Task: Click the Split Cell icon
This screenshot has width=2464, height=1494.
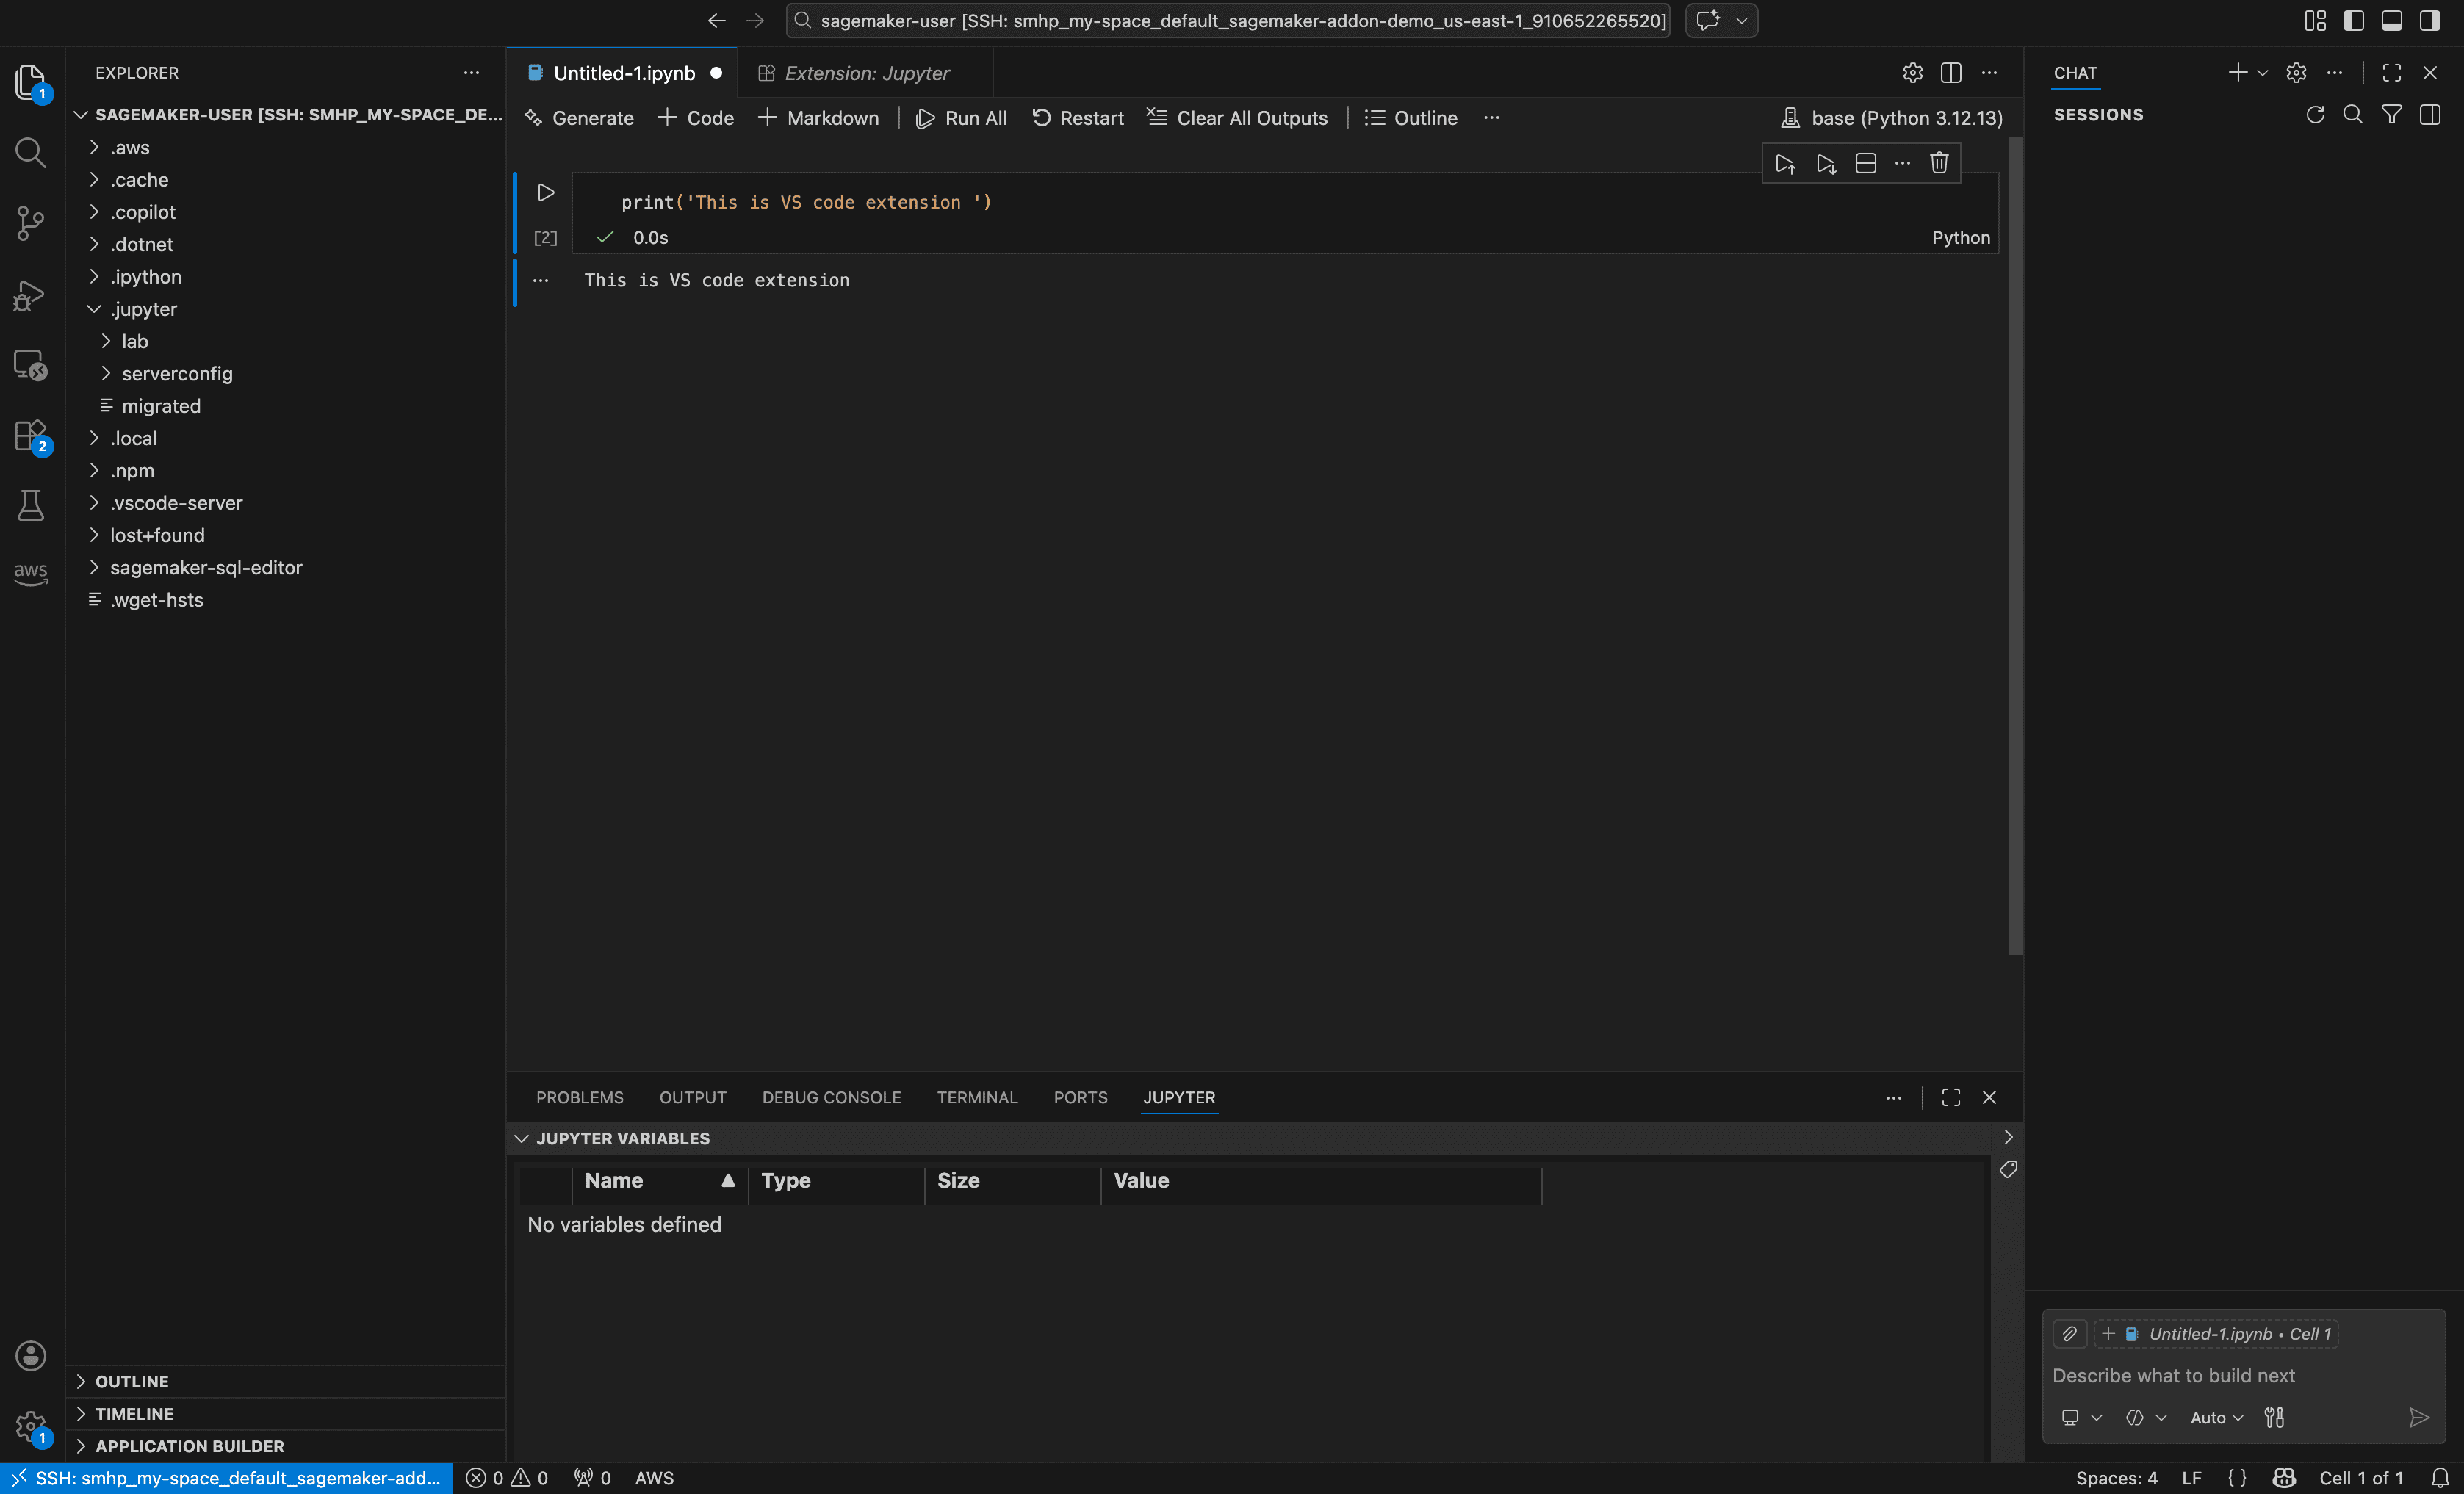Action: click(1865, 163)
